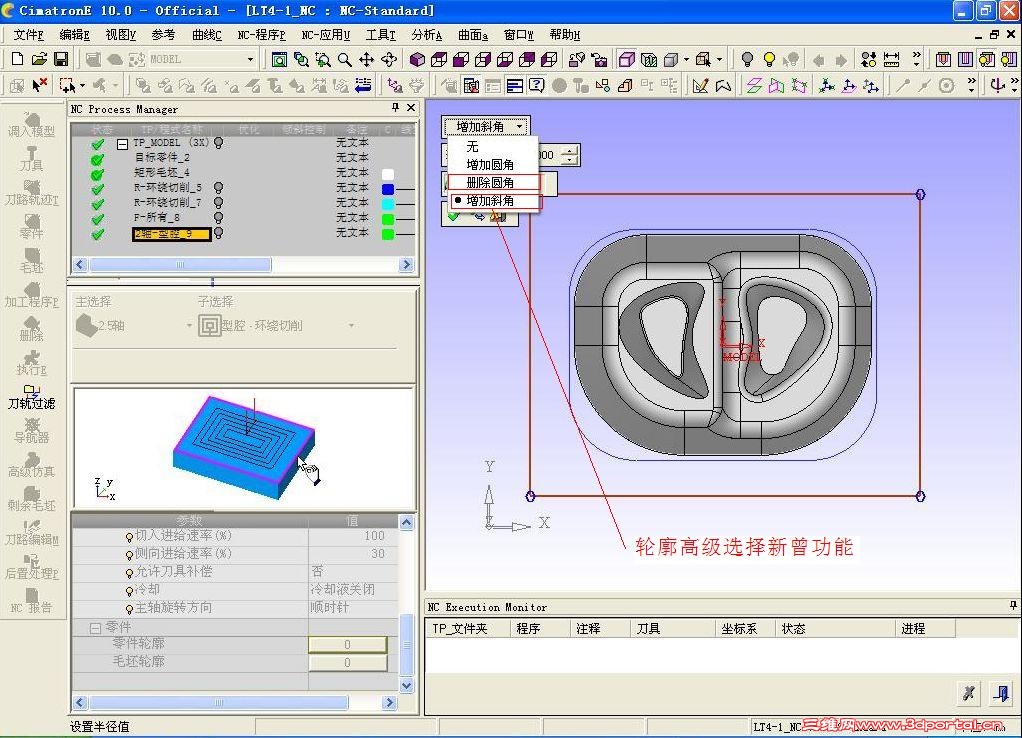The width and height of the screenshot is (1022, 738).
Task: Open the NC-程序P menu
Action: [261, 35]
